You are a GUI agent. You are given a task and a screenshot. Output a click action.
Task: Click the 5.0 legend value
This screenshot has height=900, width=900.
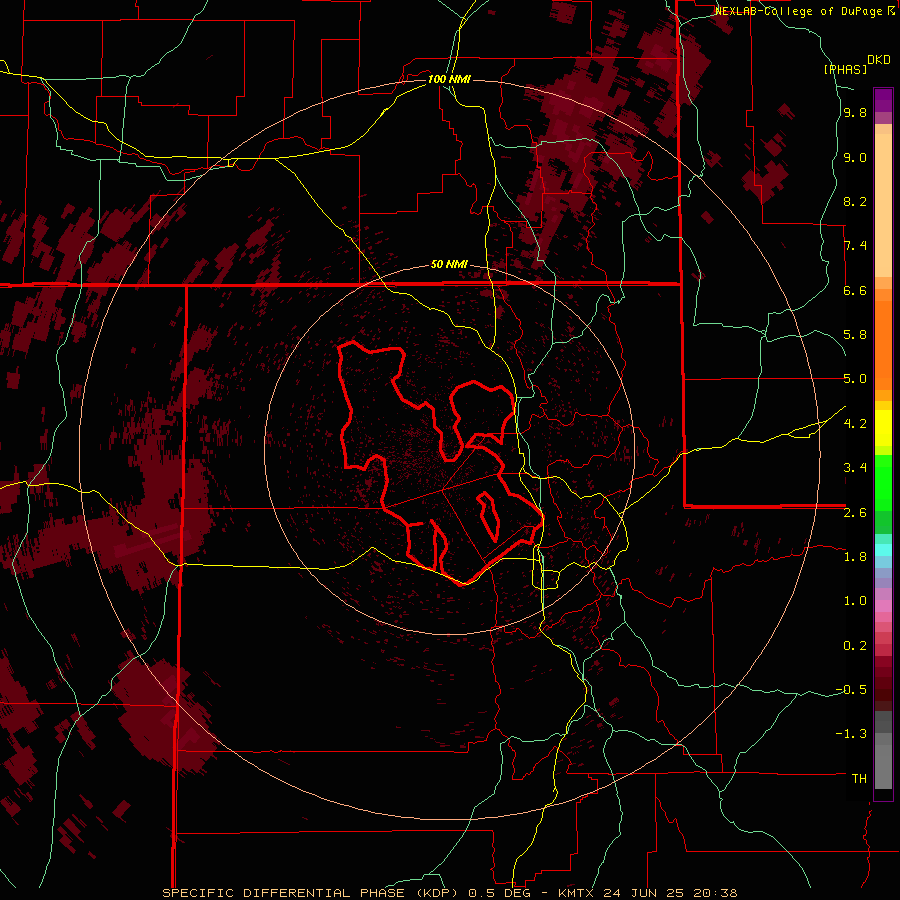(x=855, y=379)
